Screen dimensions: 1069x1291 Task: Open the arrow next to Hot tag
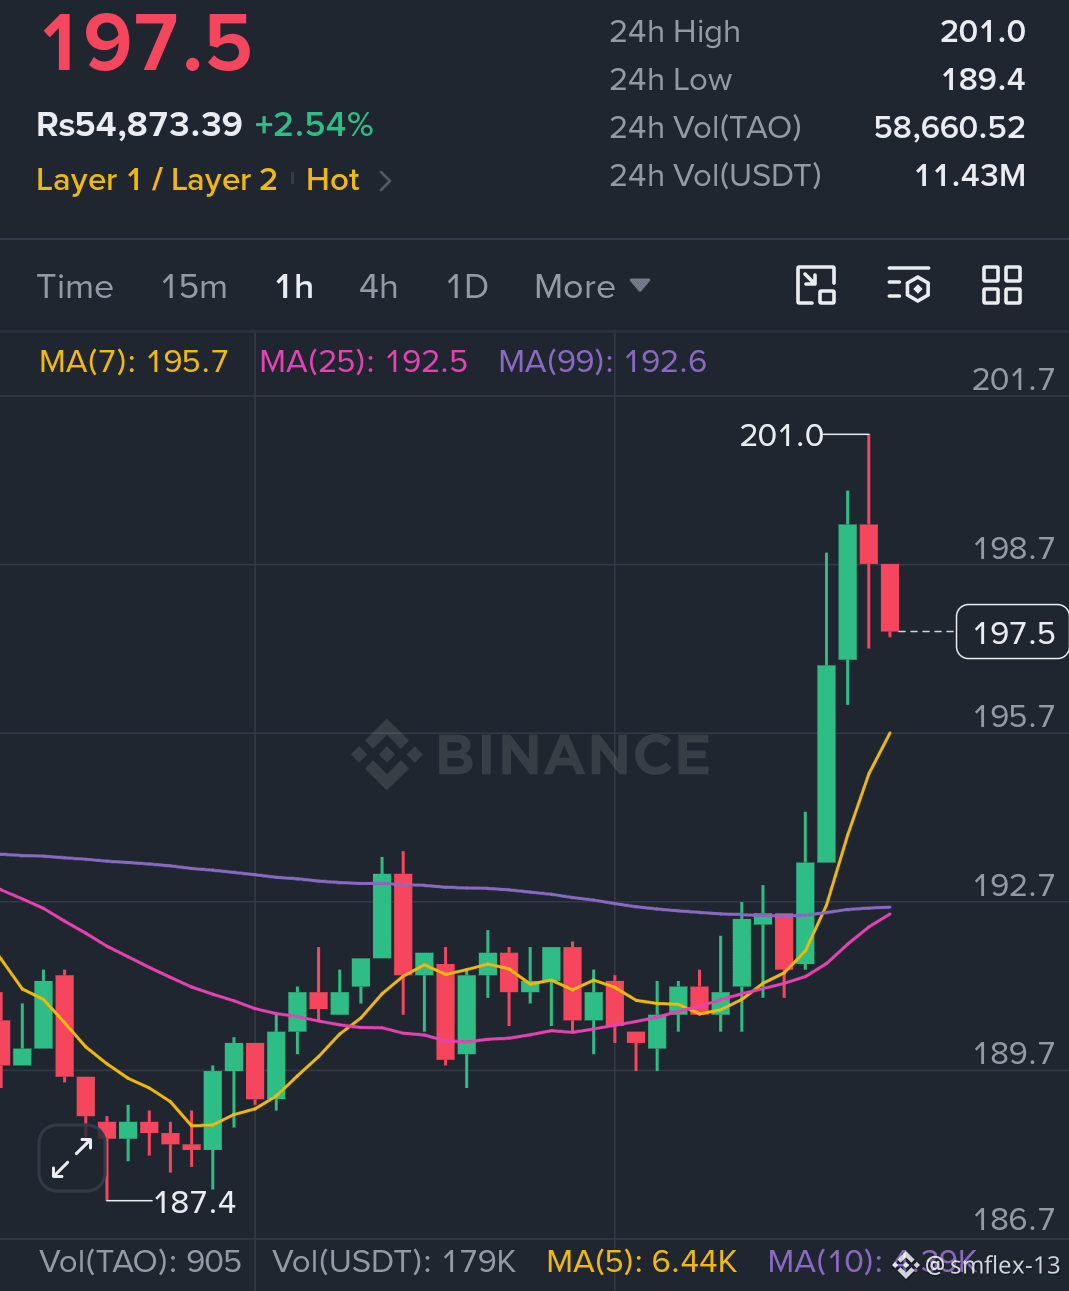point(385,181)
